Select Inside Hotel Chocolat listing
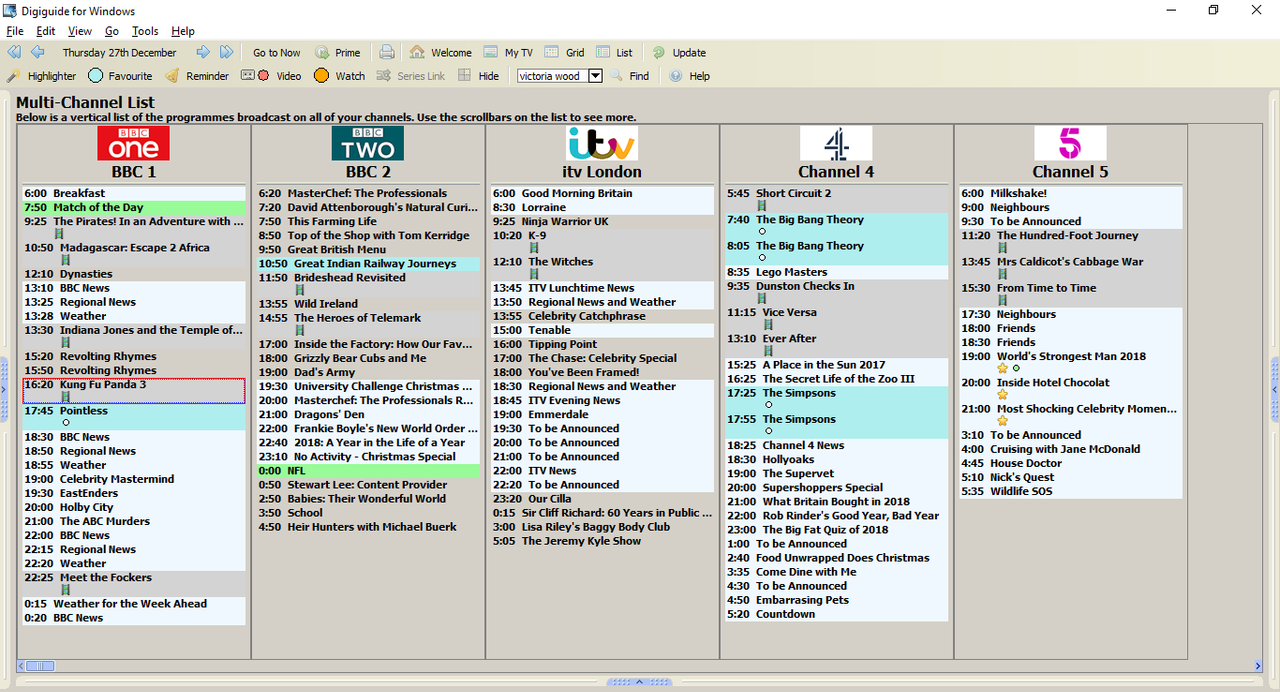 coord(1071,388)
